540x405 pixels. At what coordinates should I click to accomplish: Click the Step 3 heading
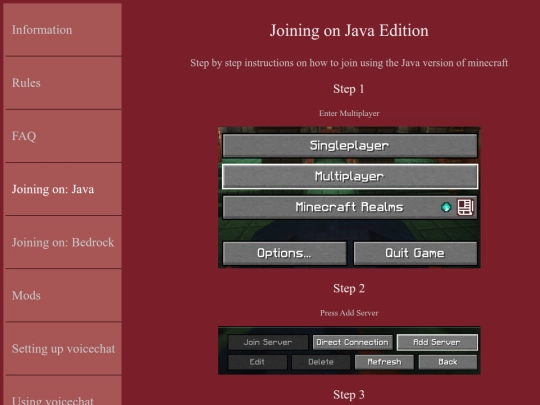coord(349,395)
